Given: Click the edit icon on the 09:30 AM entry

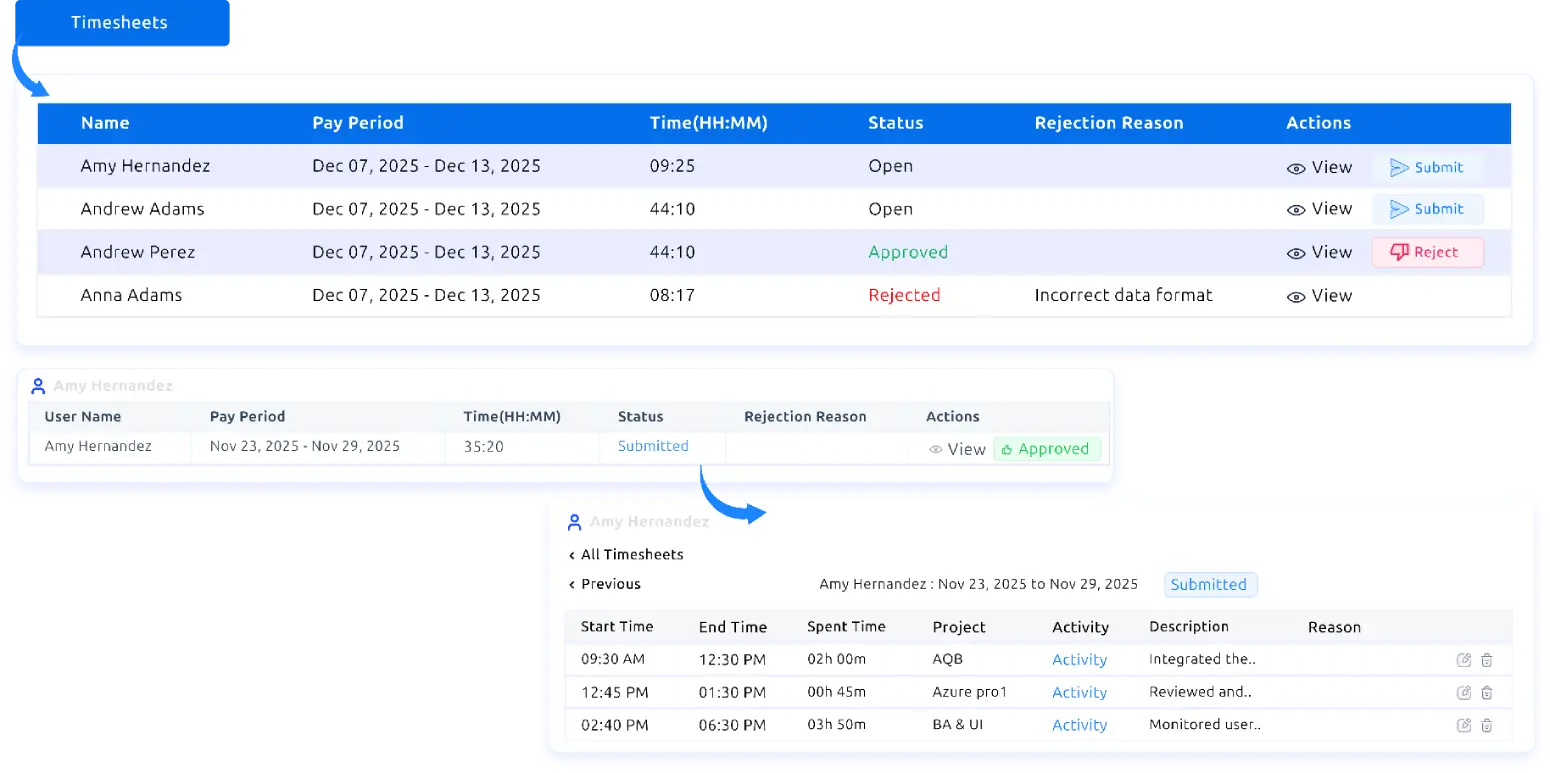Looking at the screenshot, I should [1463, 659].
